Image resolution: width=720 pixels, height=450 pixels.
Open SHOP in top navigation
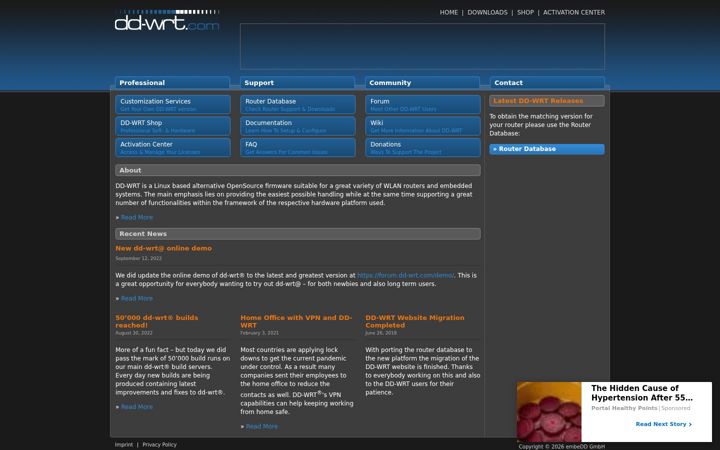525,13
